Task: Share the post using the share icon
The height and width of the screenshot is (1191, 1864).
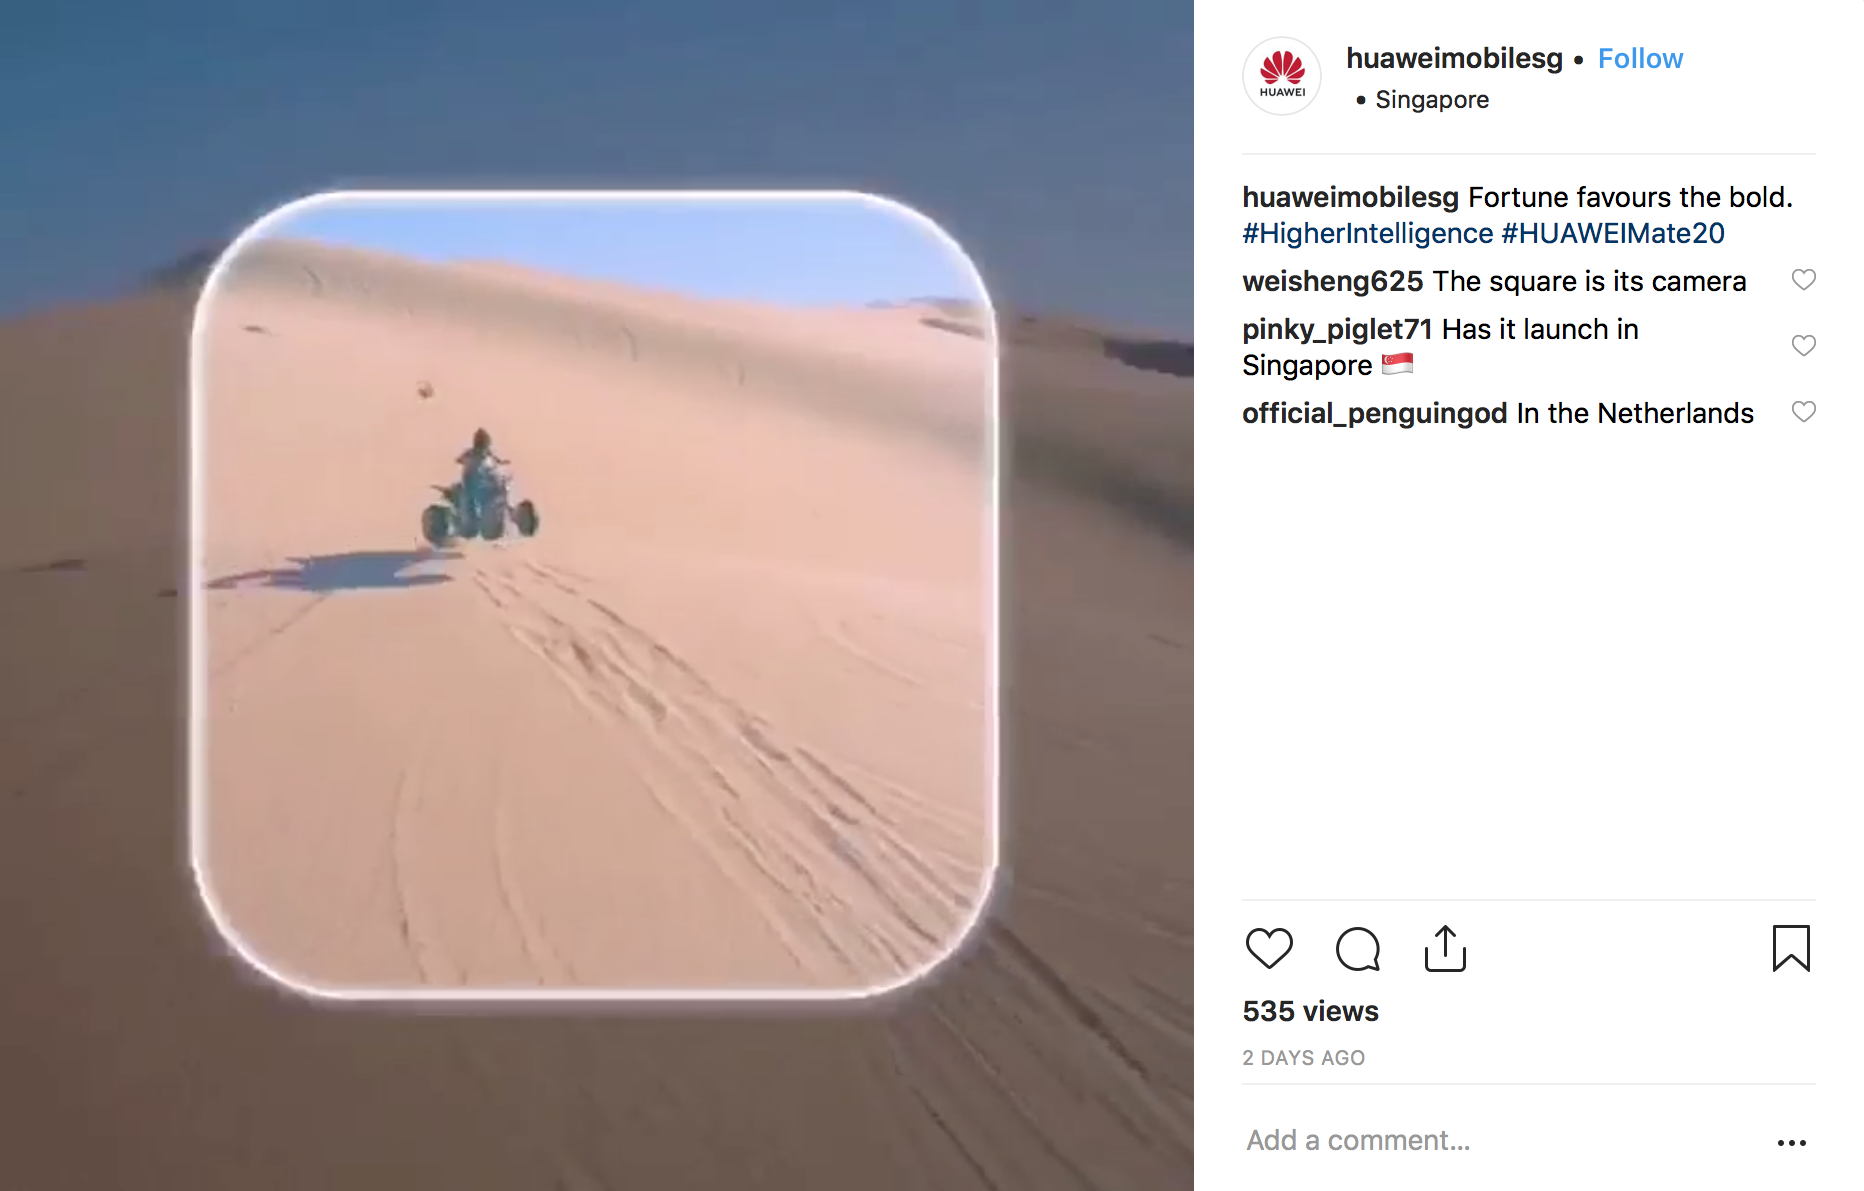Action: pyautogui.click(x=1445, y=948)
